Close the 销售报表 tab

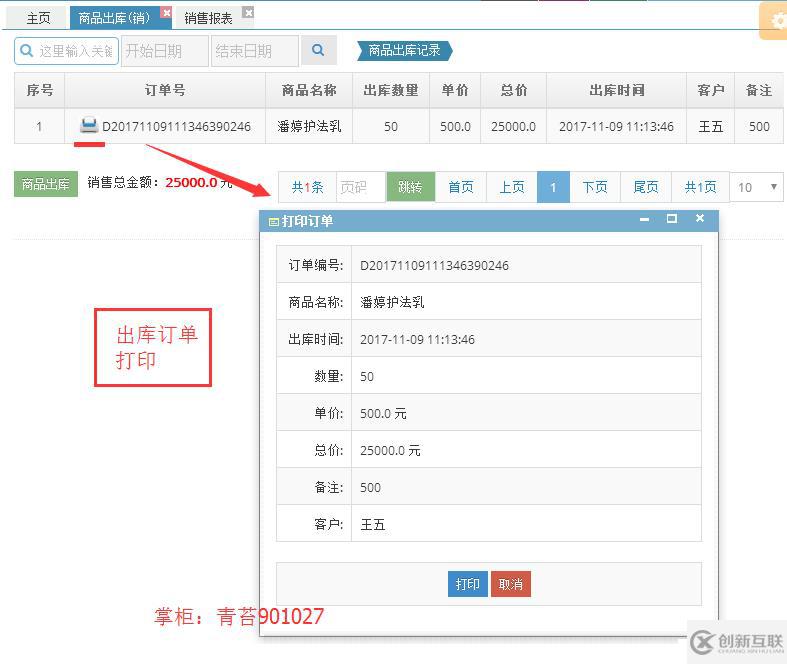point(248,13)
